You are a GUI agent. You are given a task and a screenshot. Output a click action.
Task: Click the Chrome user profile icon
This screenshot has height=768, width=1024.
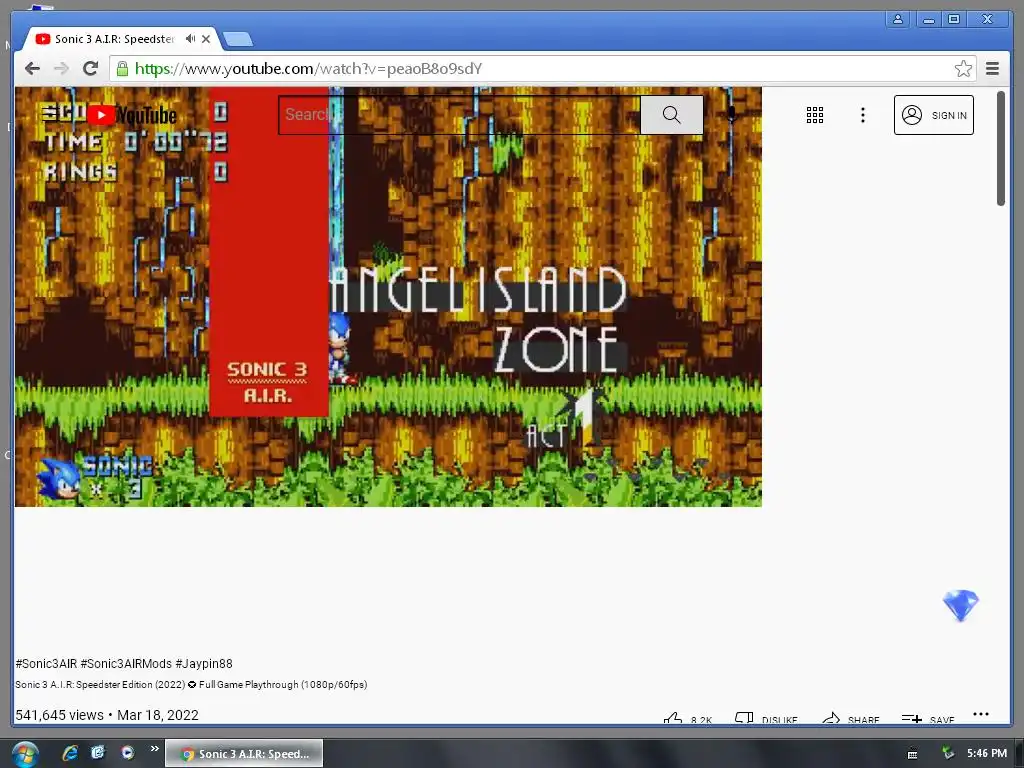click(x=898, y=20)
